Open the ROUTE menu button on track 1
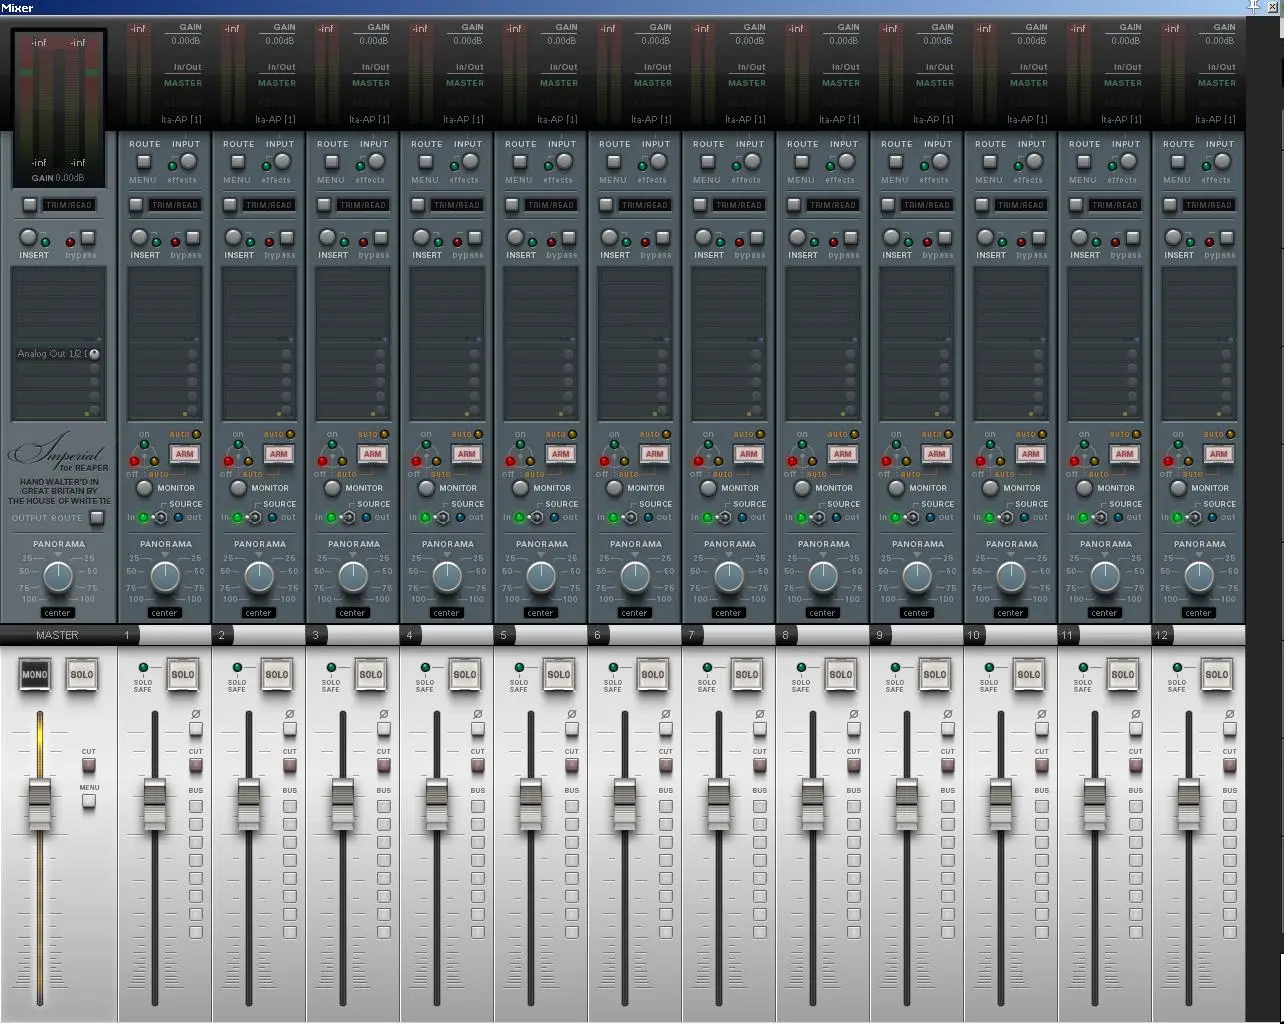This screenshot has height=1024, width=1284. (x=144, y=162)
